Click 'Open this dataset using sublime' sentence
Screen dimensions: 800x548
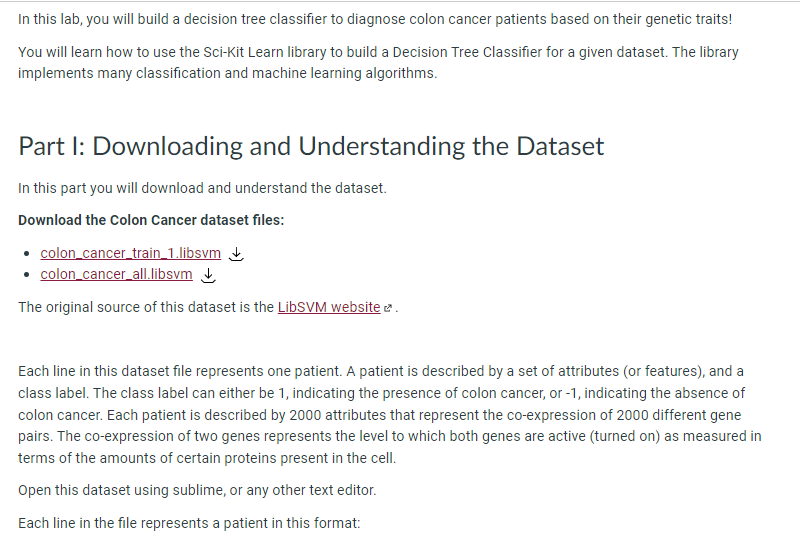[x=197, y=490]
